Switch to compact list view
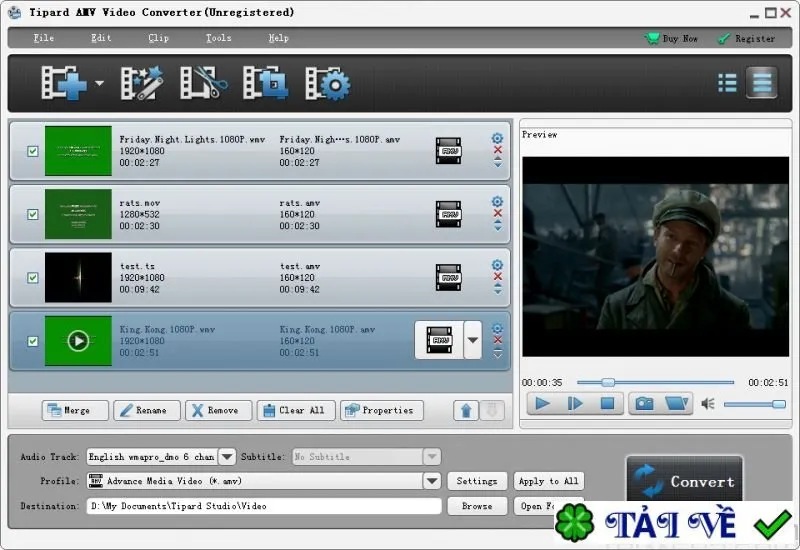This screenshot has height=550, width=800. [x=727, y=83]
